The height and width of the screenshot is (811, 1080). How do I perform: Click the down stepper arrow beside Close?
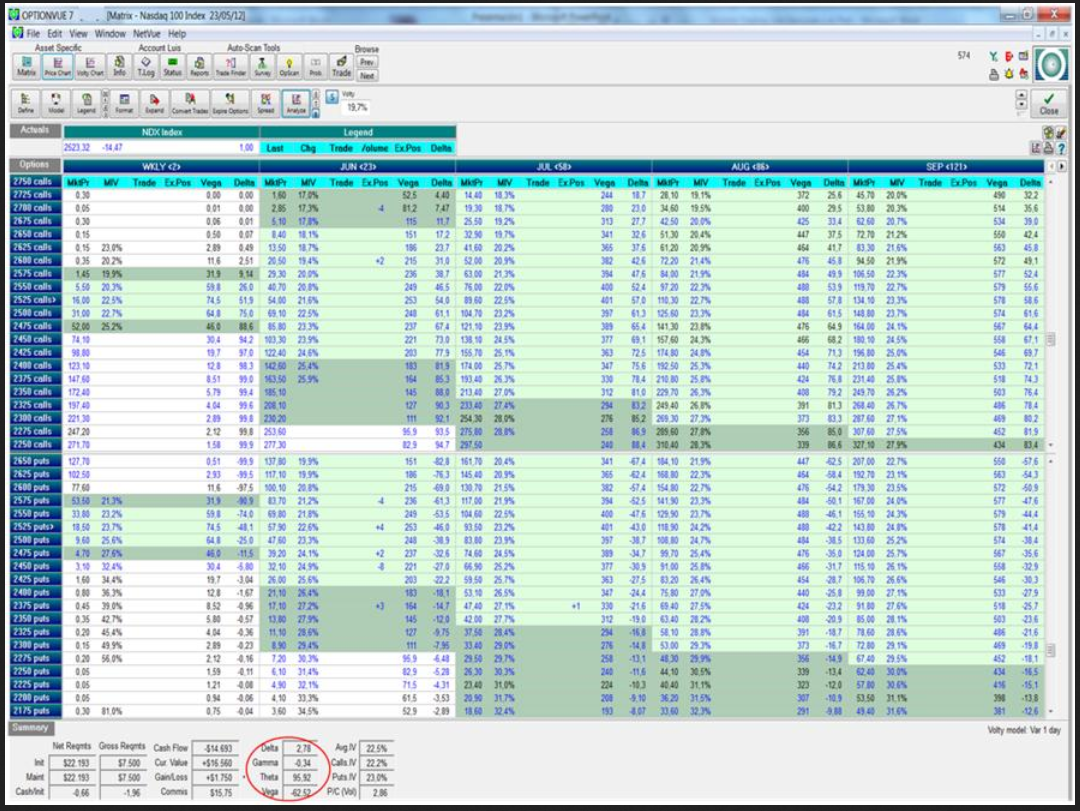(1021, 106)
